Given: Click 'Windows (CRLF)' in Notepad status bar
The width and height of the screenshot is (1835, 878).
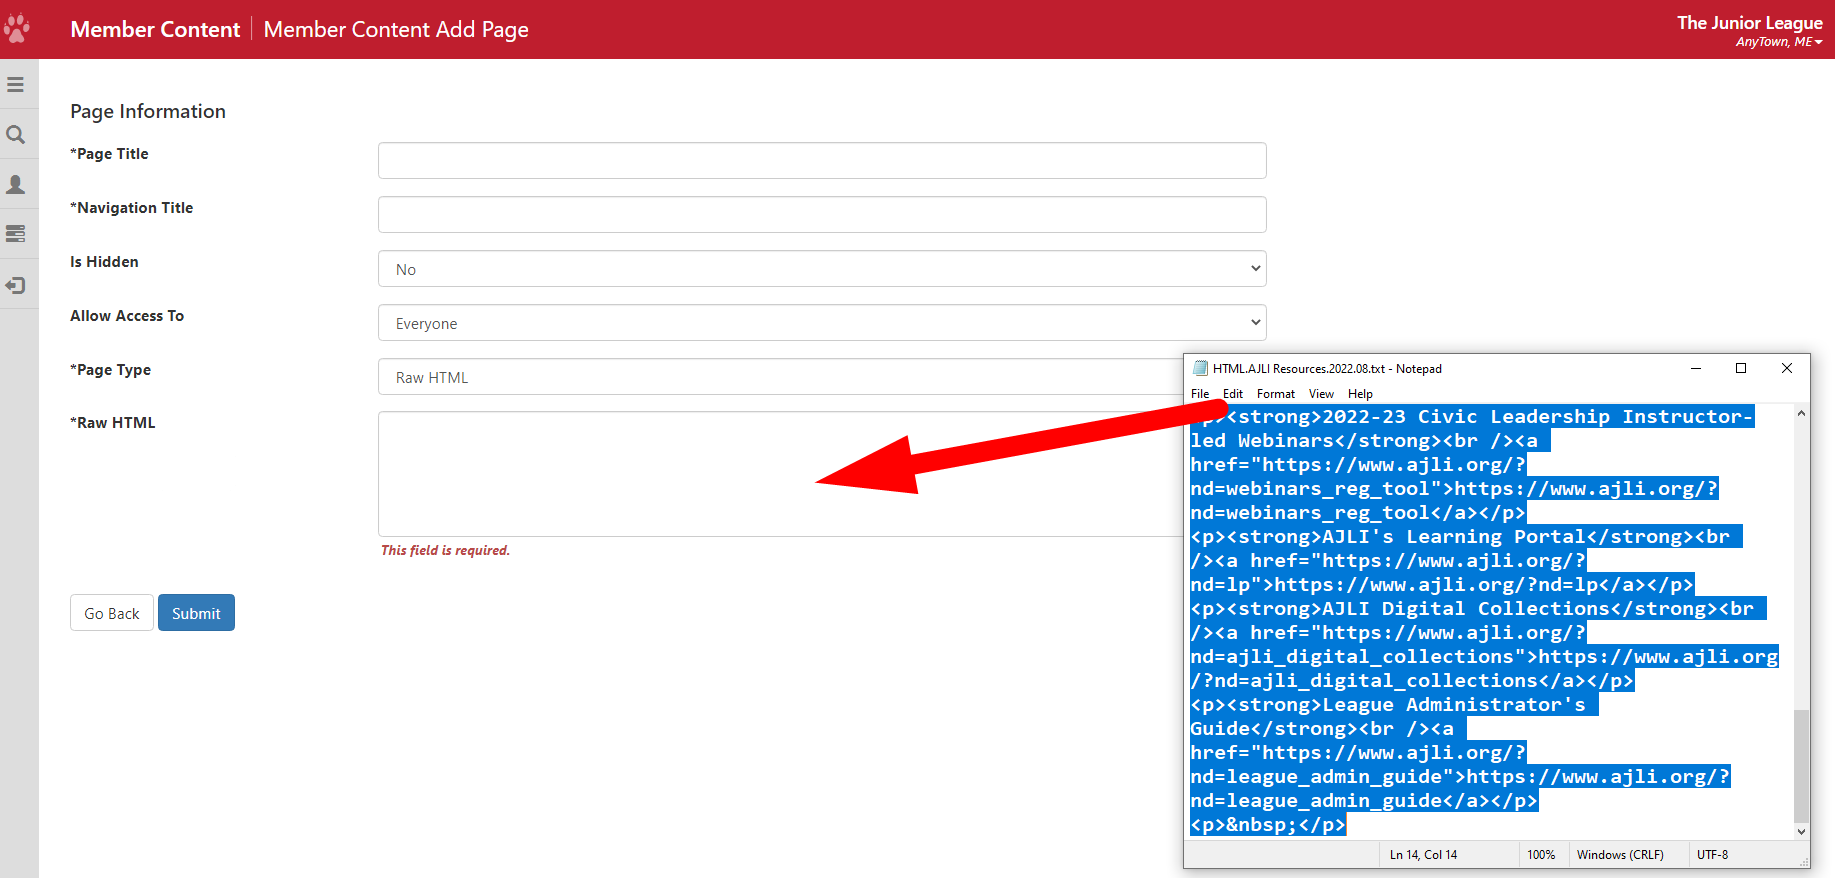Looking at the screenshot, I should (1620, 855).
